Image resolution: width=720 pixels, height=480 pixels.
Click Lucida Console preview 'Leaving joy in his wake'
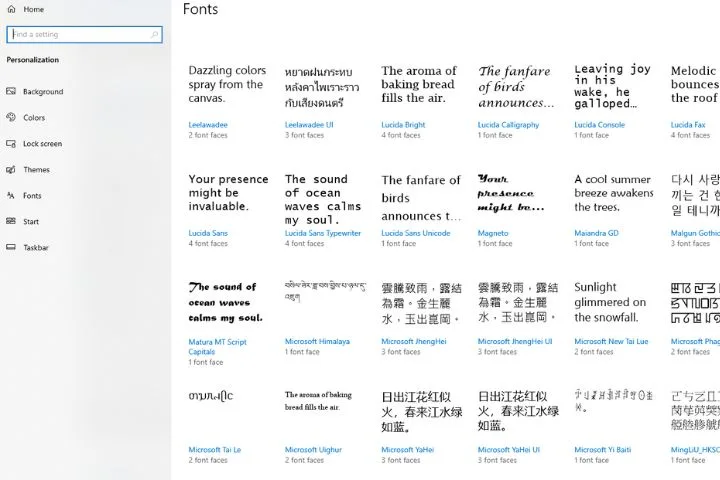[x=612, y=87]
